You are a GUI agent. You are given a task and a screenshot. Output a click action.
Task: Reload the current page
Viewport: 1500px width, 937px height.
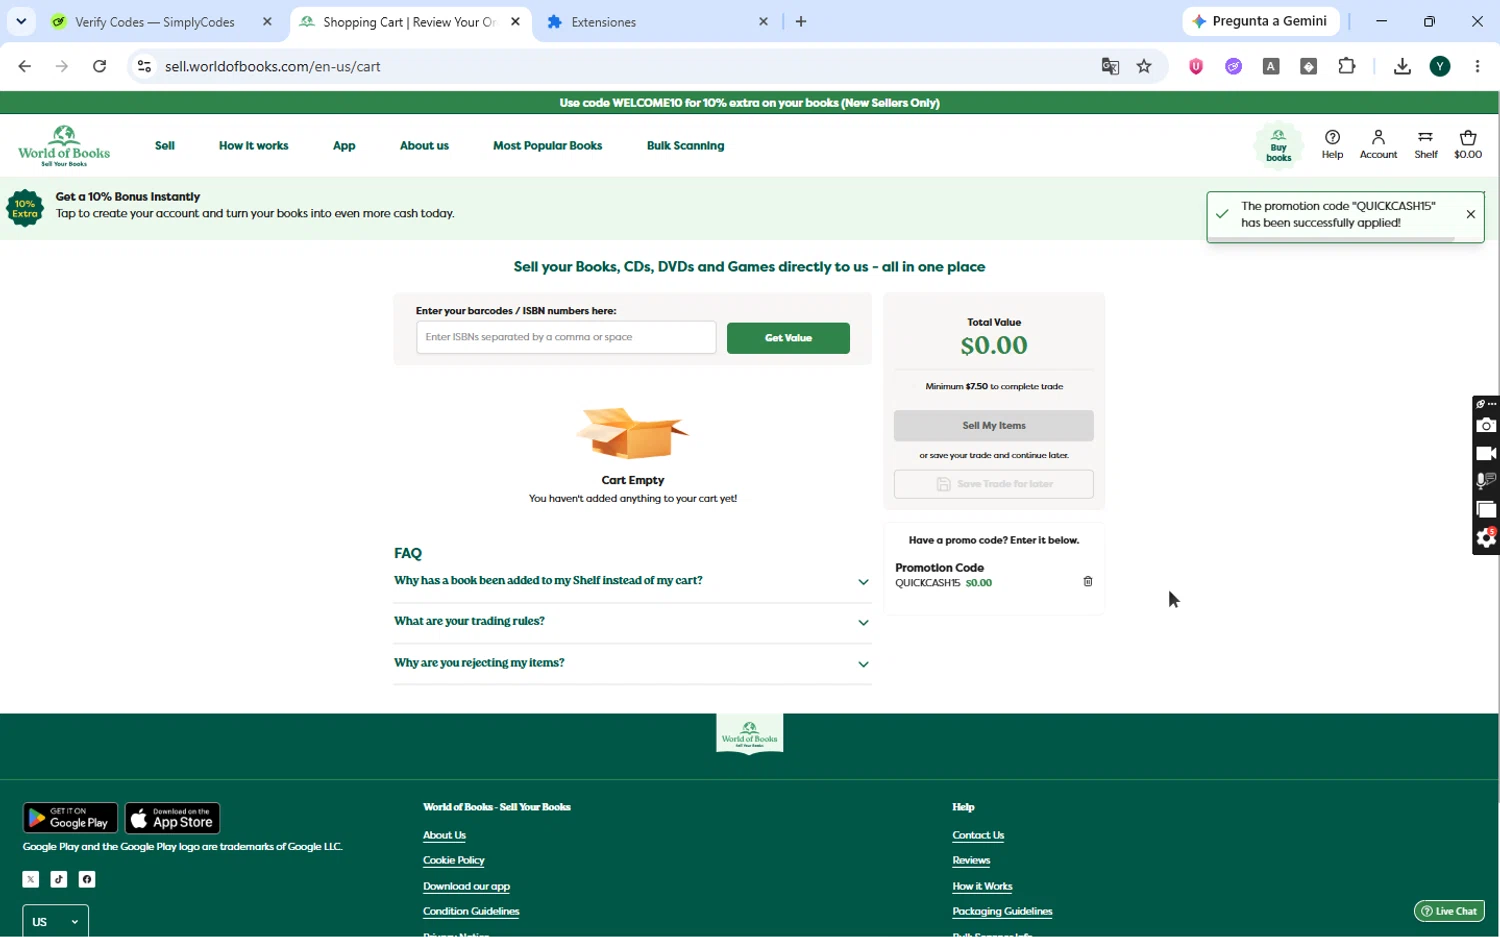[x=99, y=67]
